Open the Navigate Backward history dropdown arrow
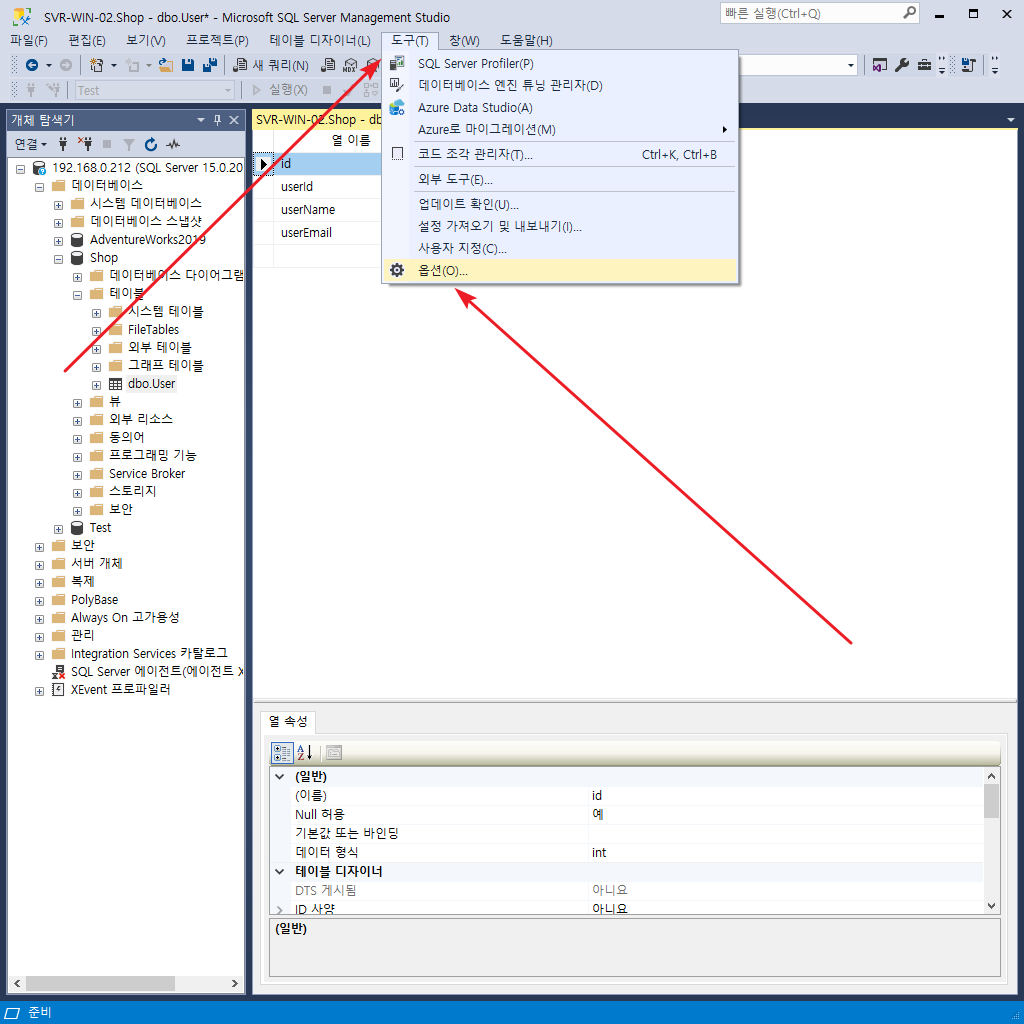The height and width of the screenshot is (1024, 1024). click(x=48, y=65)
